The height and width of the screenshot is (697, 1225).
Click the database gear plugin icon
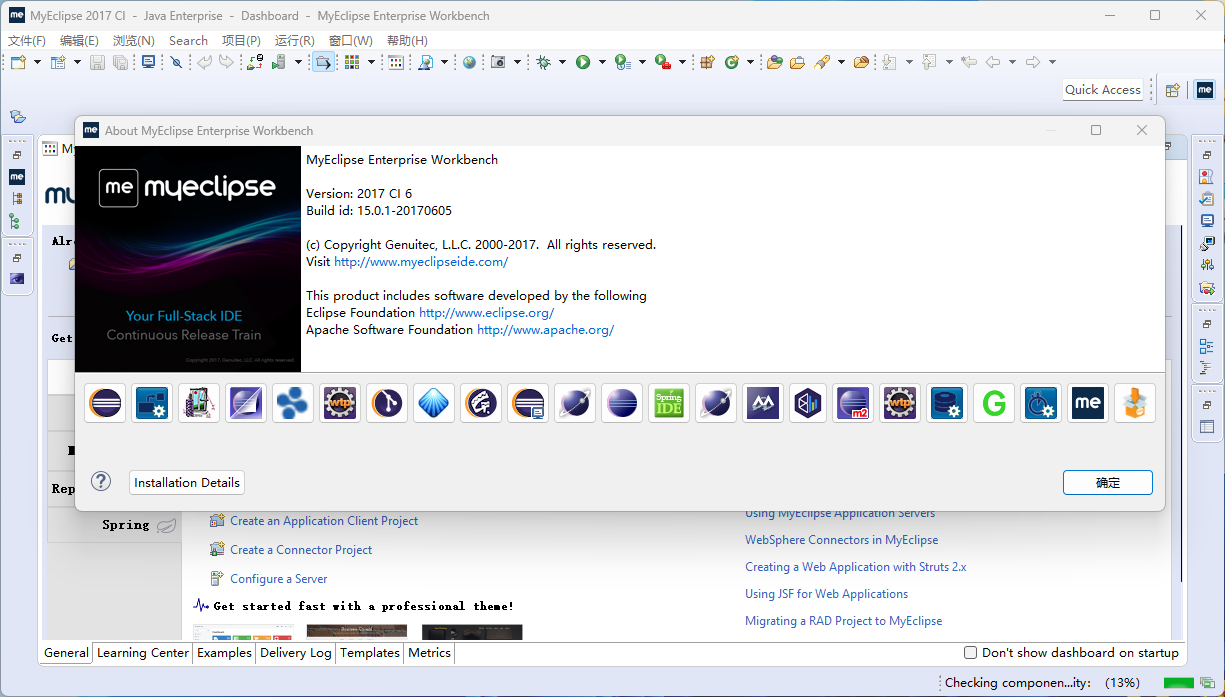(946, 403)
